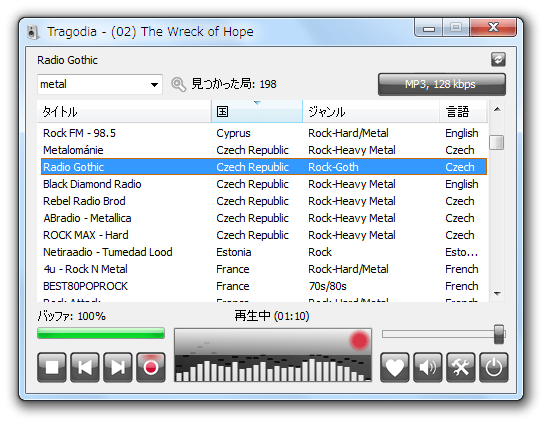Stop playback with the stop button
The width and height of the screenshot is (546, 422).
pyautogui.click(x=52, y=368)
